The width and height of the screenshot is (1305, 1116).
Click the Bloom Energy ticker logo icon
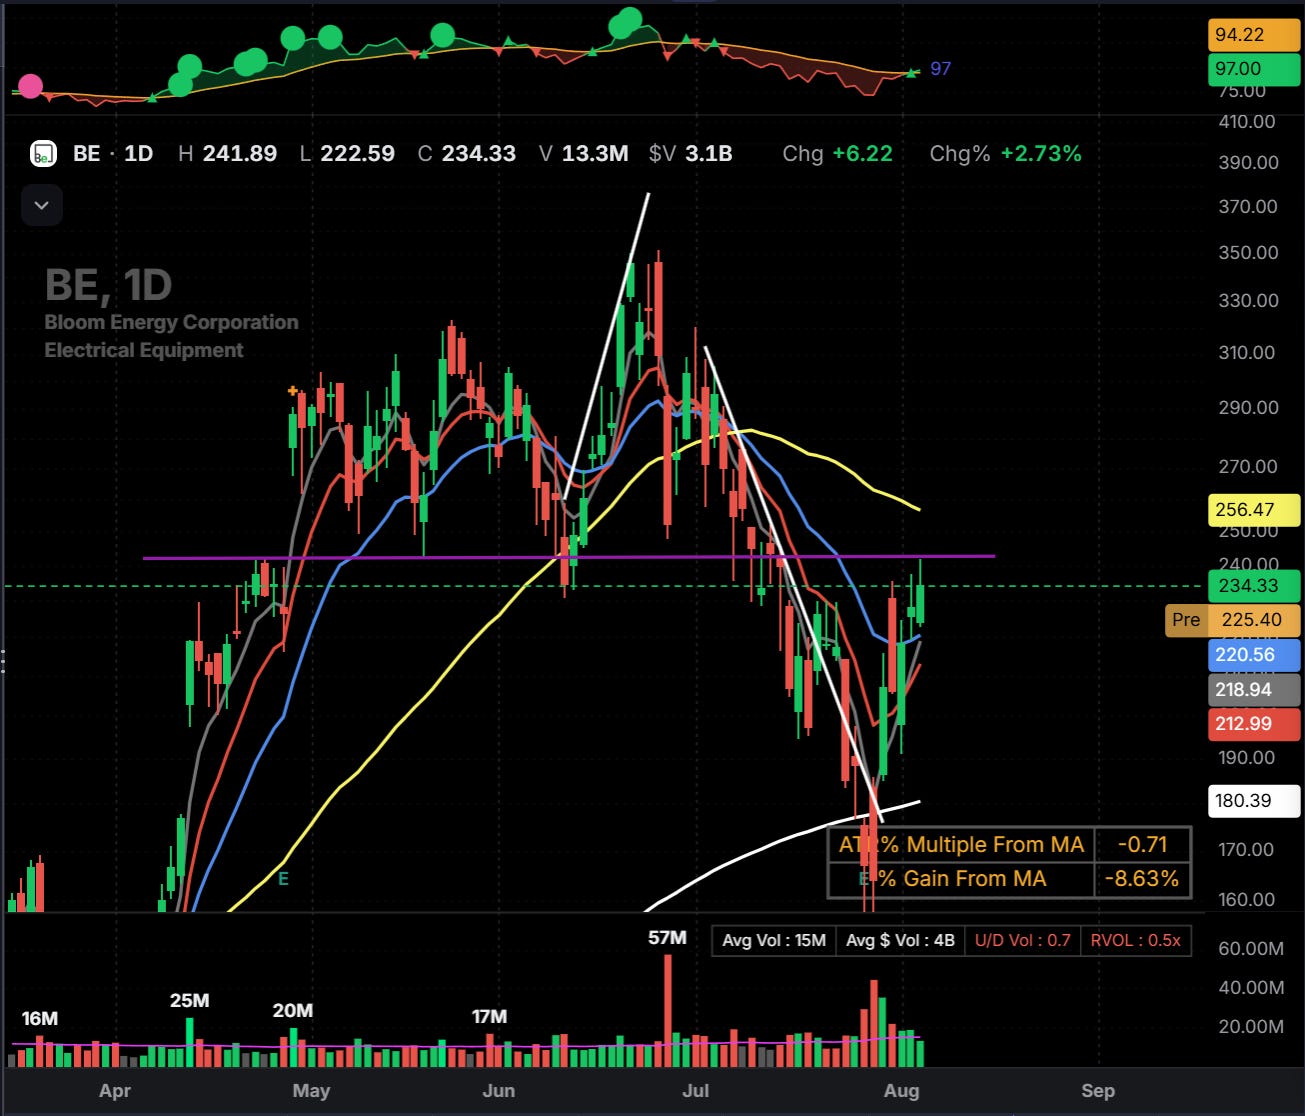tap(42, 154)
